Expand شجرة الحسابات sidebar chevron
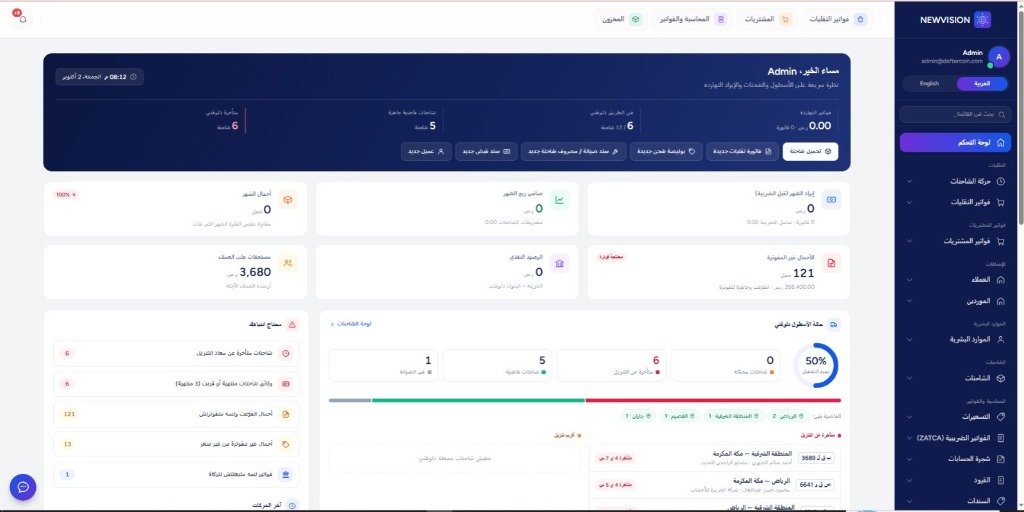Viewport: 1024px width, 512px height. pyautogui.click(x=908, y=459)
